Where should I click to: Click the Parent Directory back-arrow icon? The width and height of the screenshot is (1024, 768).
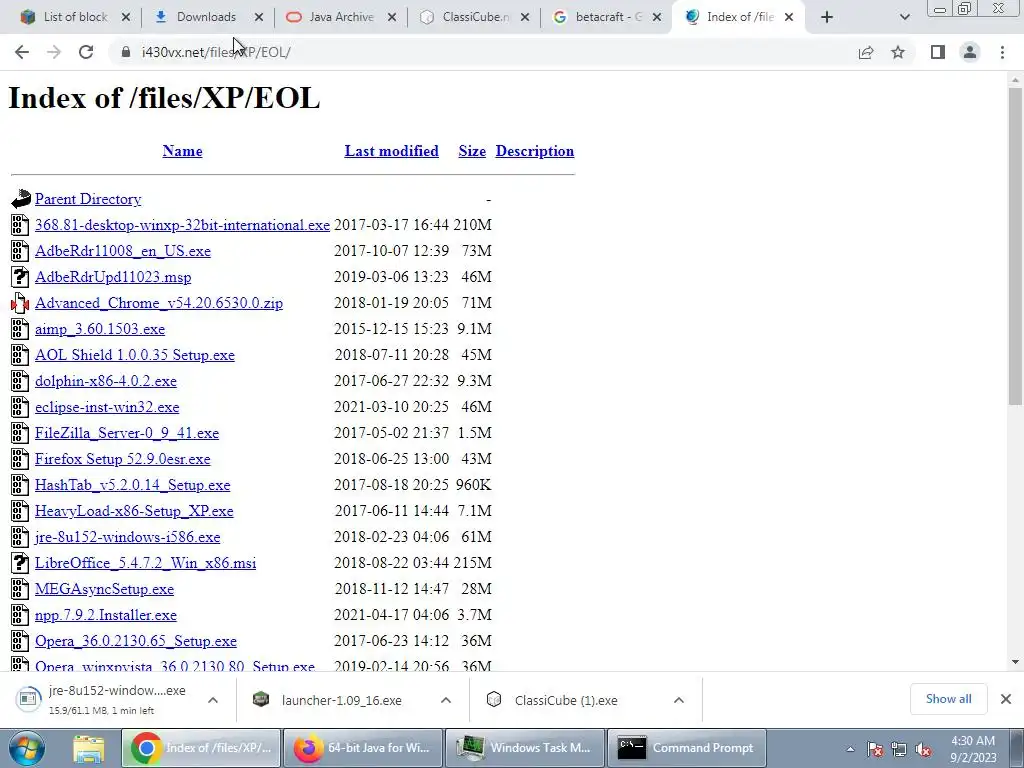[x=21, y=199]
